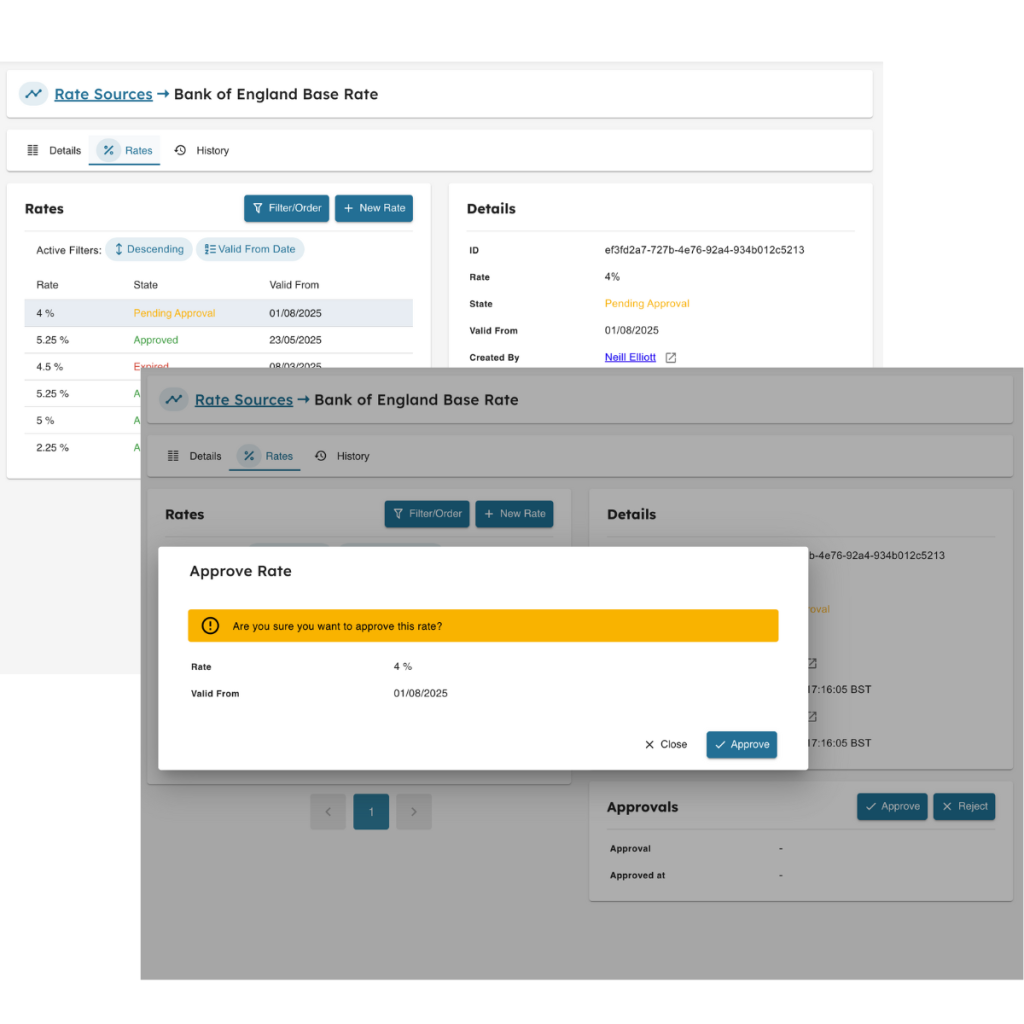The image size is (1024, 1024).
Task: Click the Valid From Date filter chip
Action: click(x=250, y=249)
